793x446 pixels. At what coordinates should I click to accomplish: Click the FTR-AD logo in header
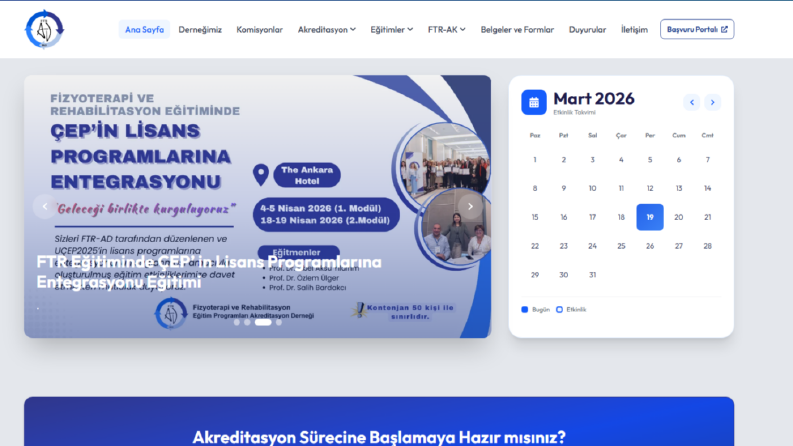[45, 29]
